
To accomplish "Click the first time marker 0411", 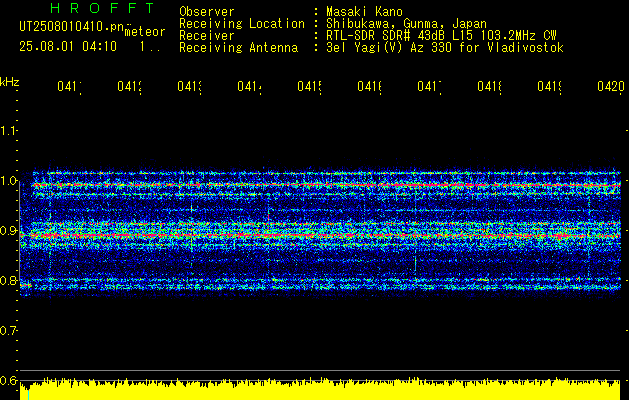I will coord(69,86).
